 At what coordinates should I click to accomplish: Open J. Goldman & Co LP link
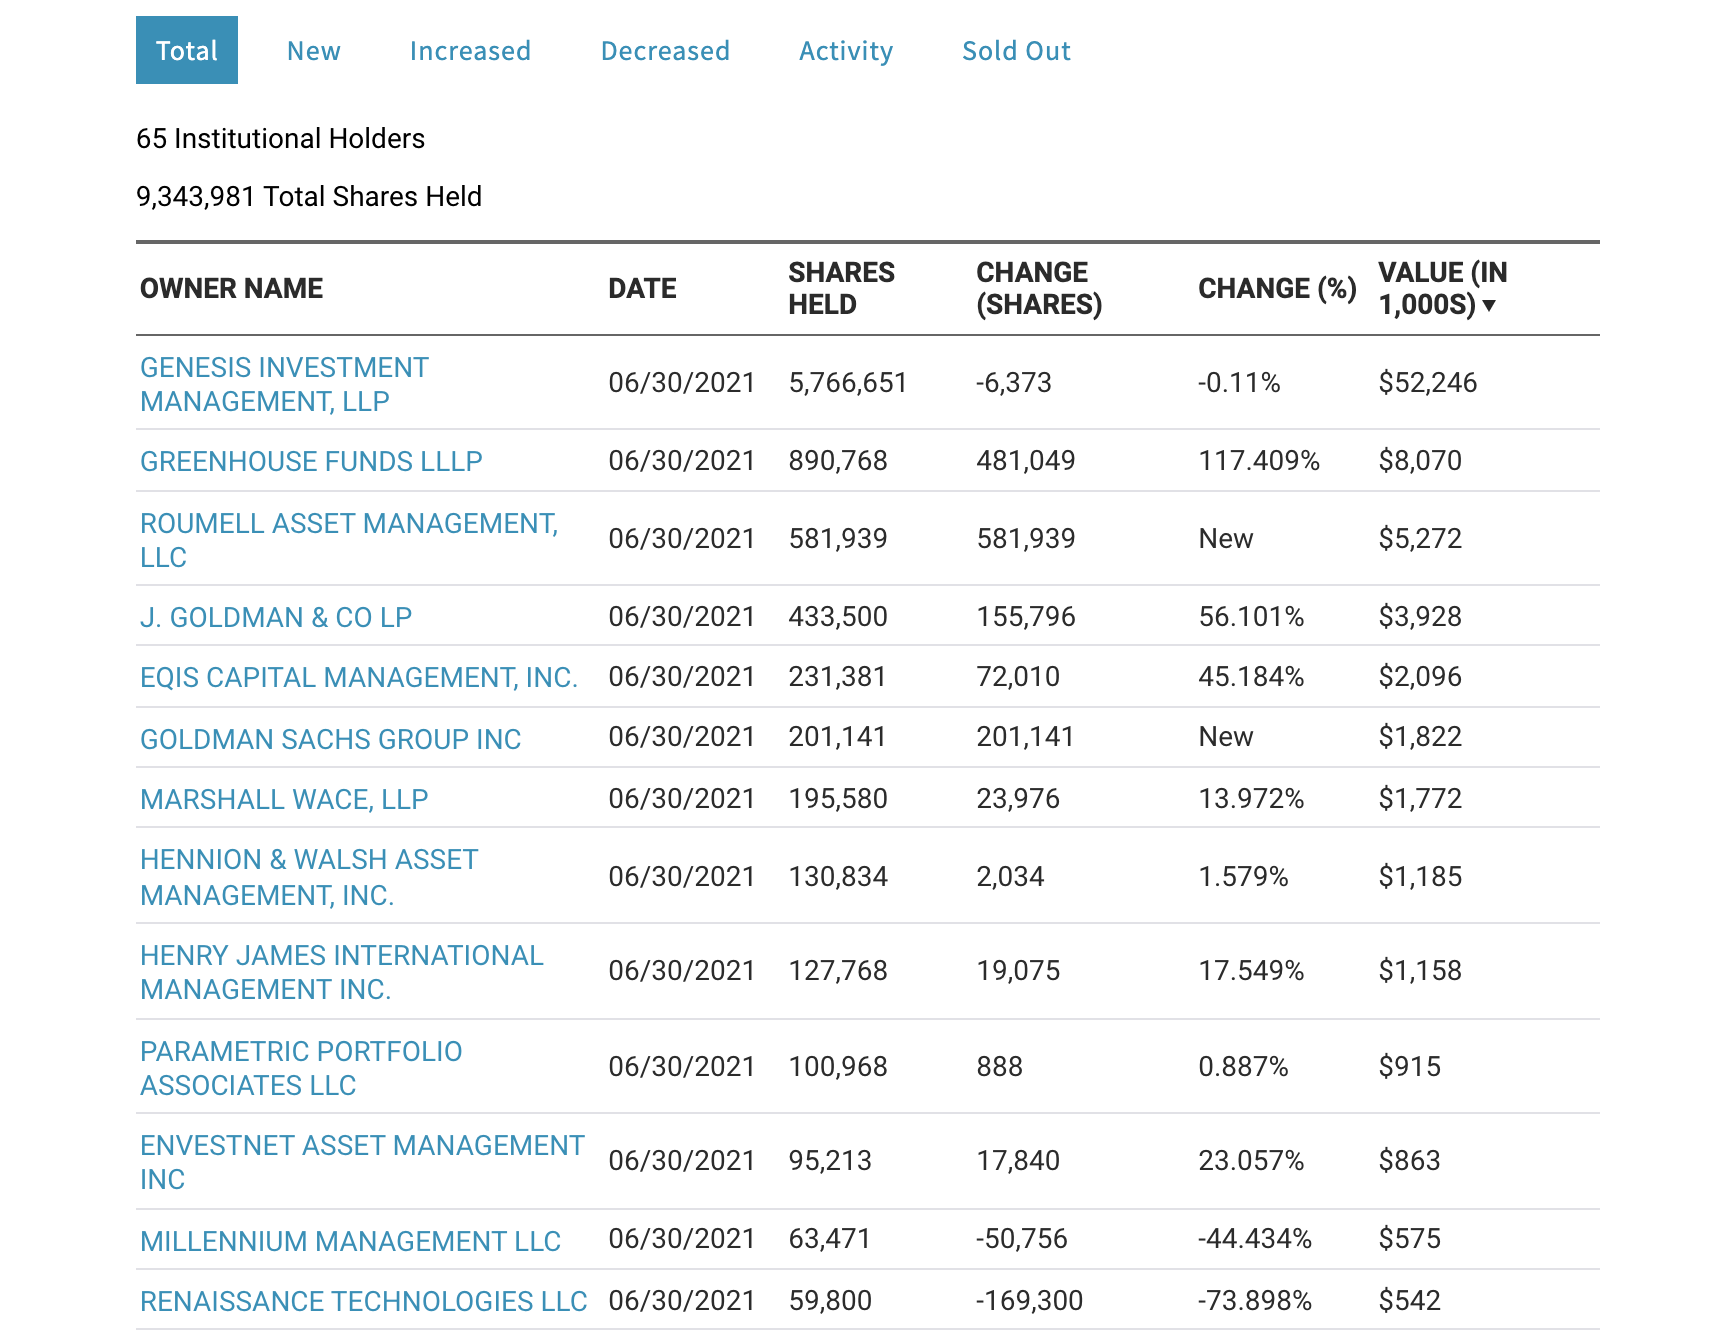276,617
